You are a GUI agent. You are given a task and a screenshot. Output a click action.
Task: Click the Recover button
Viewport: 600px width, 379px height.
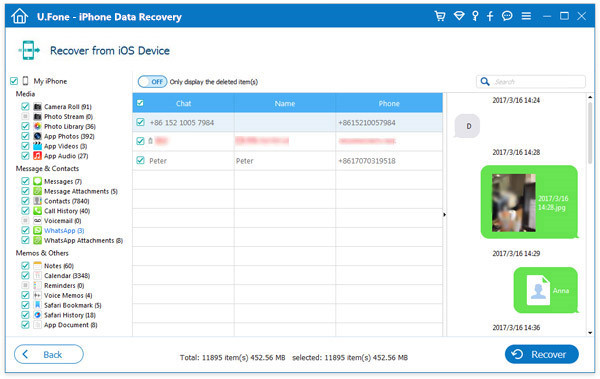point(541,354)
